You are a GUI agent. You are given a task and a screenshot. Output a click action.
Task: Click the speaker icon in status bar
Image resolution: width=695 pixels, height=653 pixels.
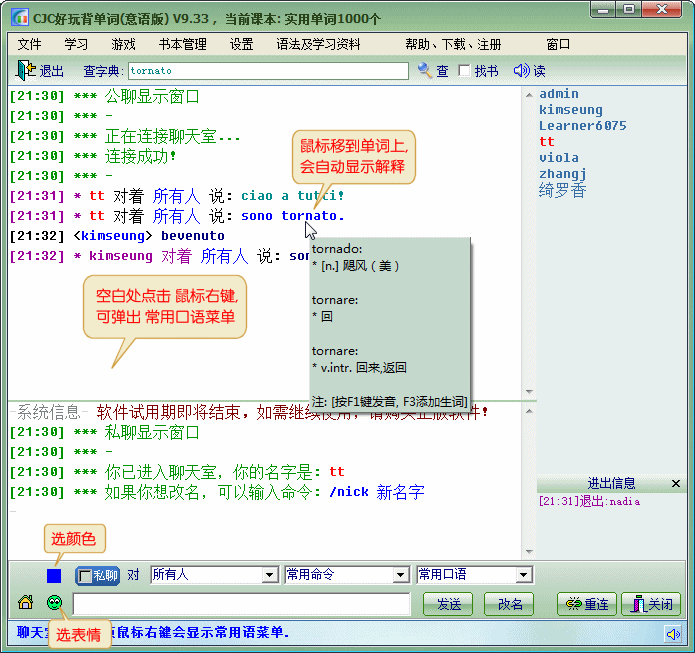coord(674,633)
